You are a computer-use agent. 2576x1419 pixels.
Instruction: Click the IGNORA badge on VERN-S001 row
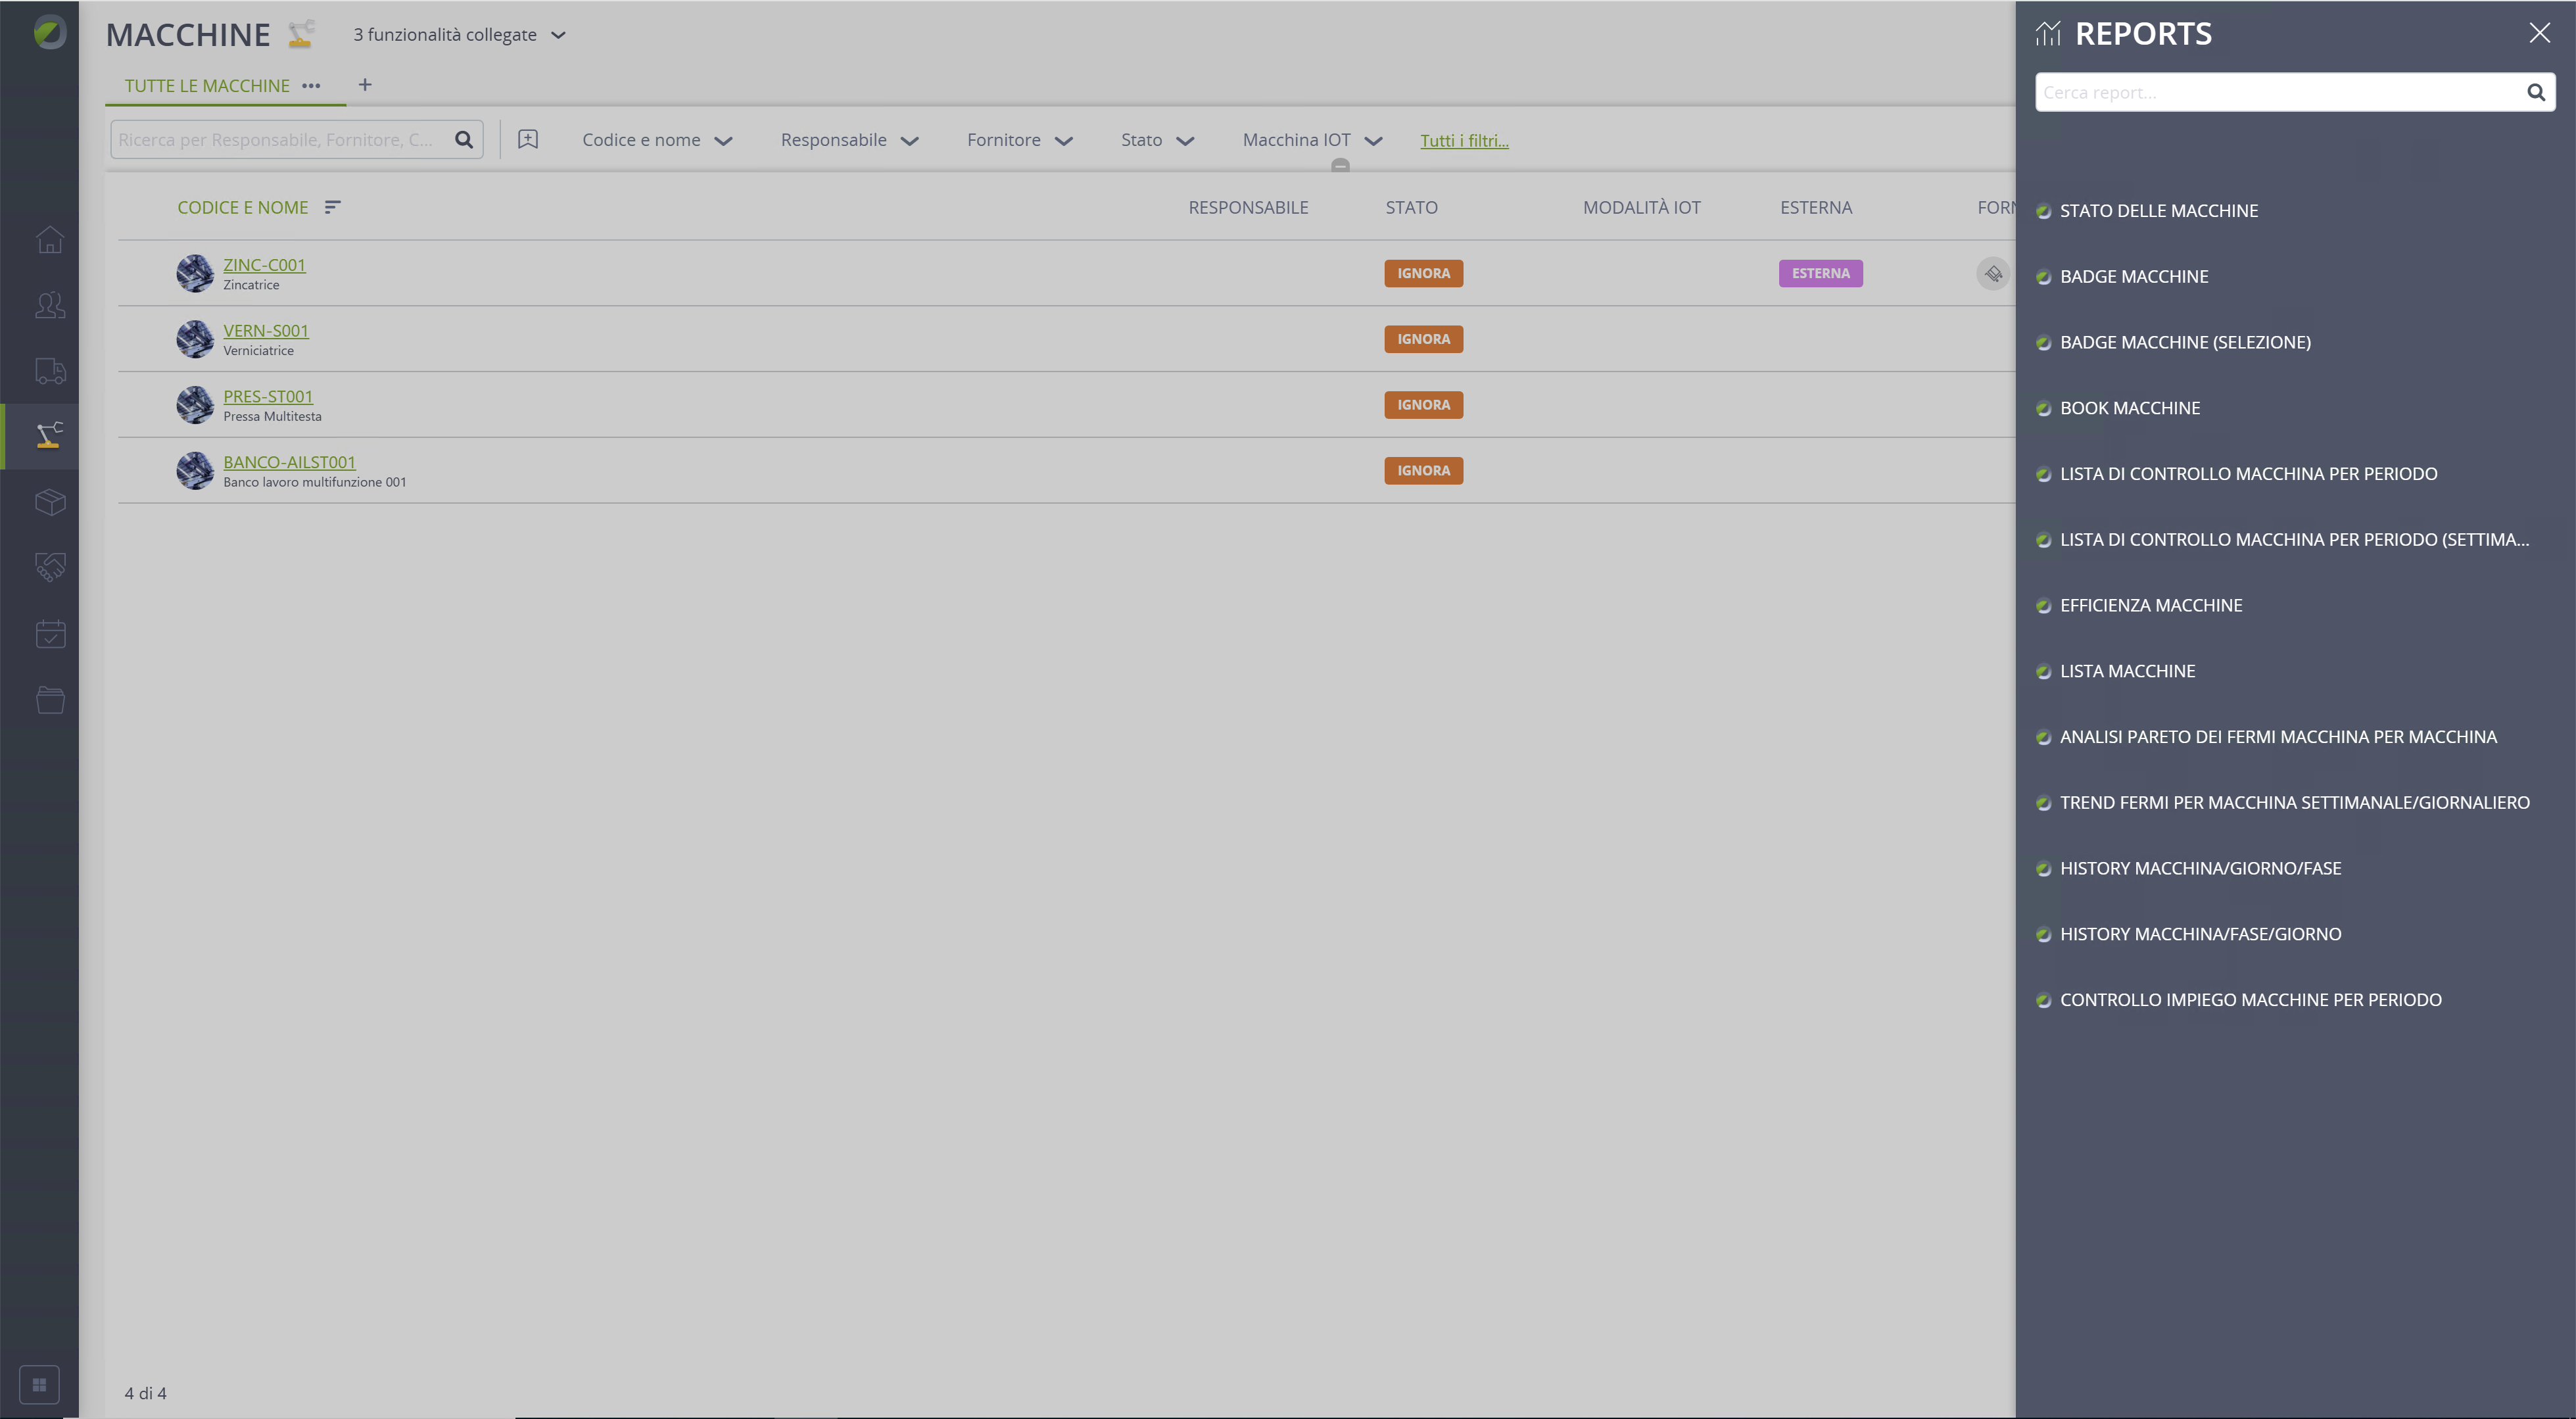(x=1423, y=339)
